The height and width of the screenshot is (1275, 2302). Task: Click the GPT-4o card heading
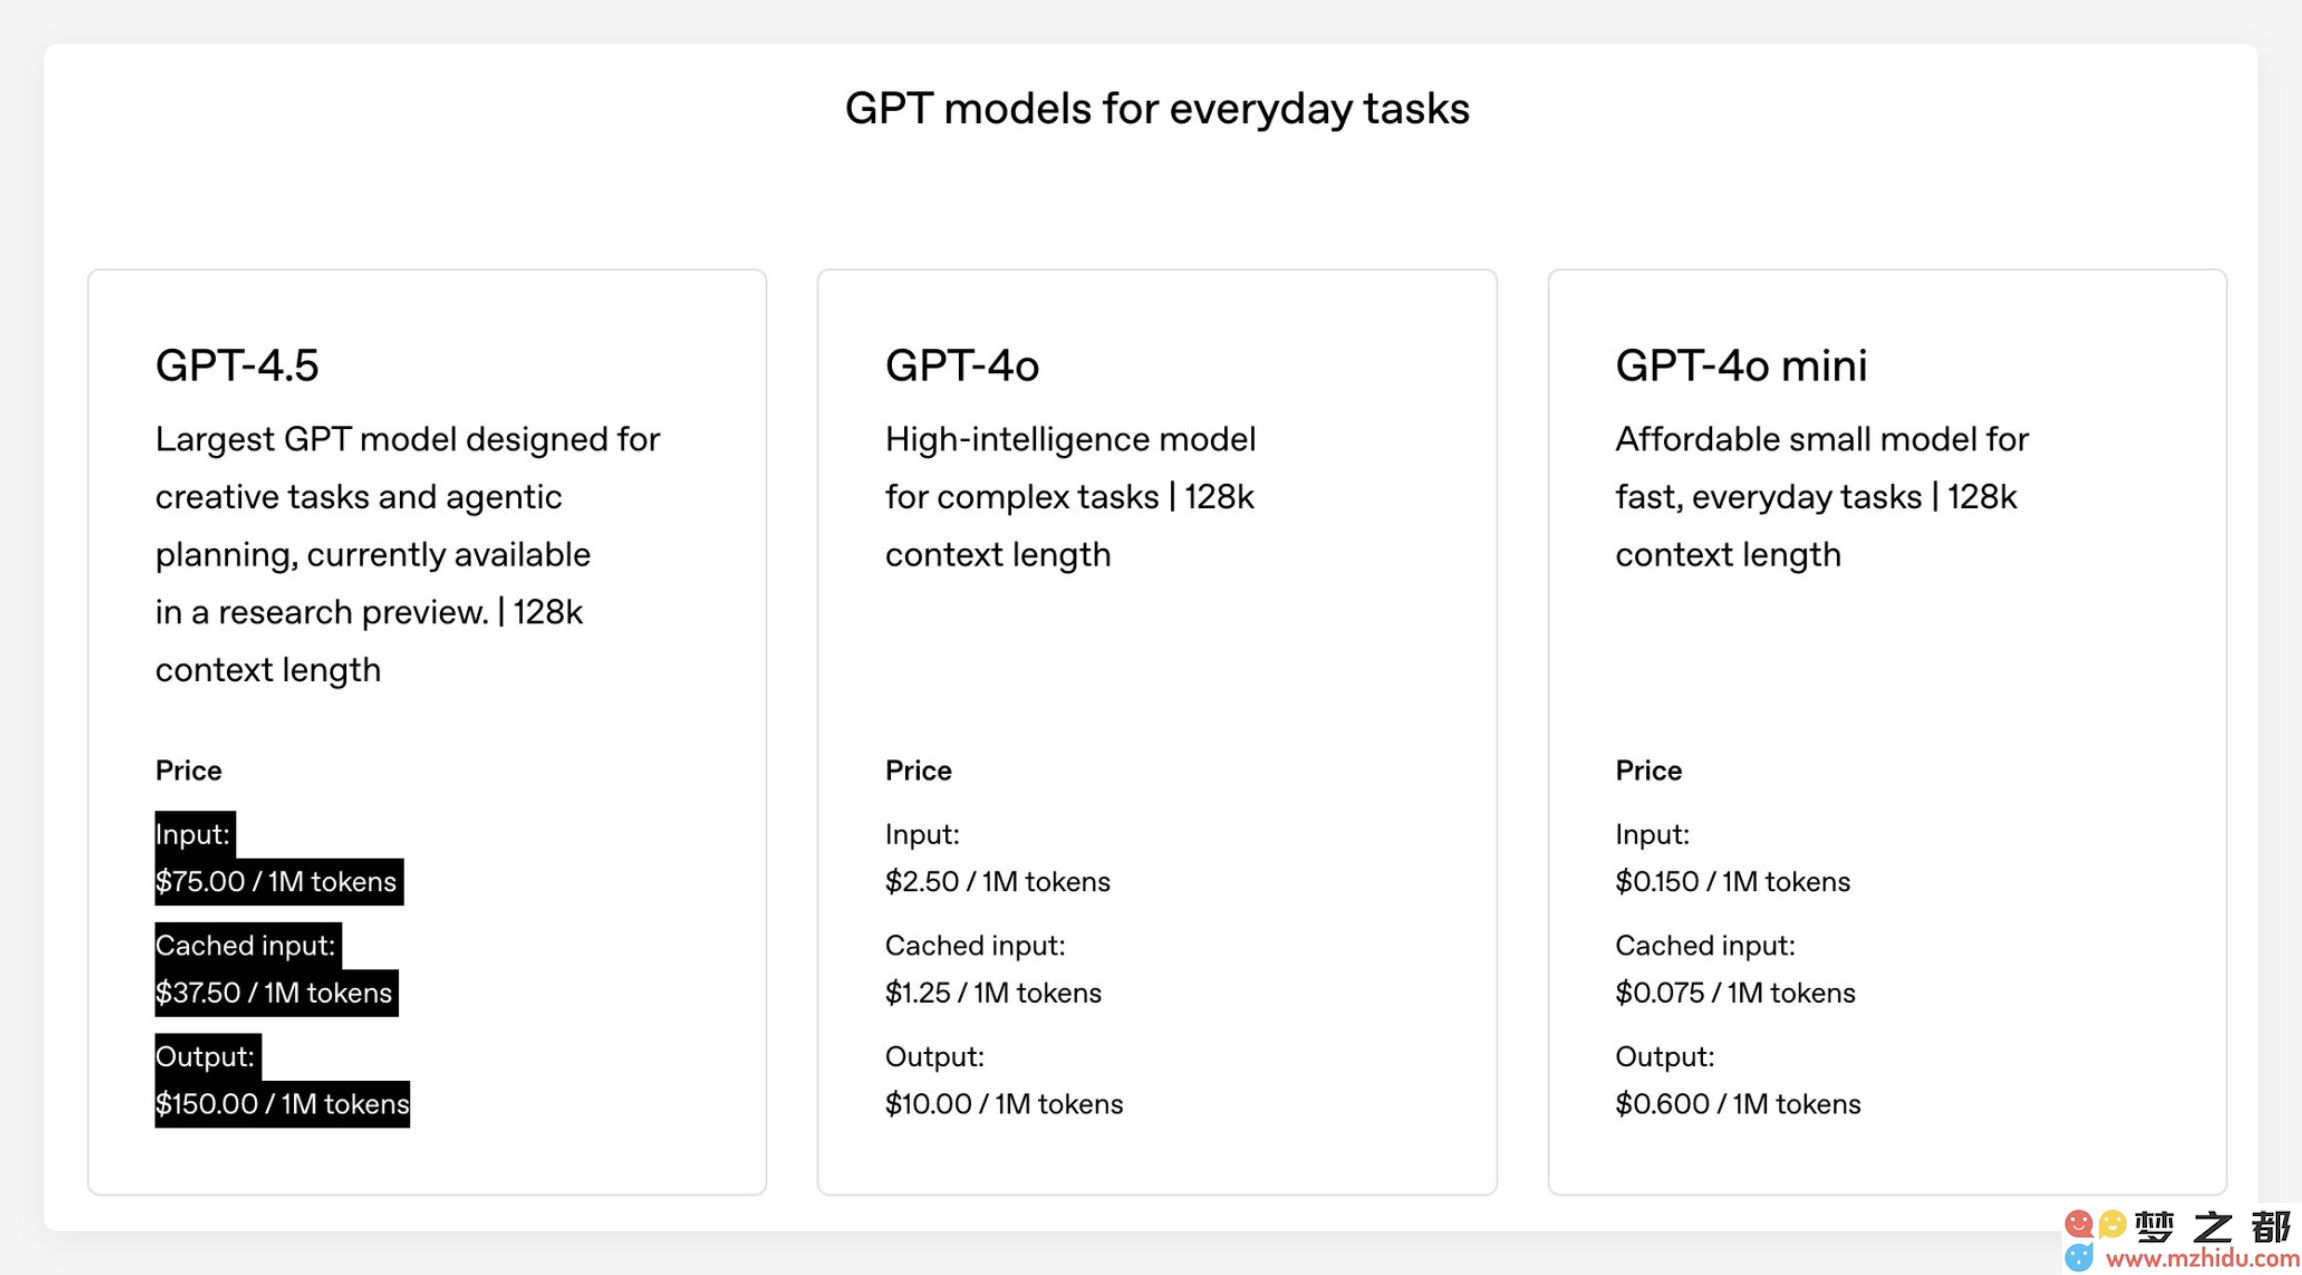click(962, 365)
